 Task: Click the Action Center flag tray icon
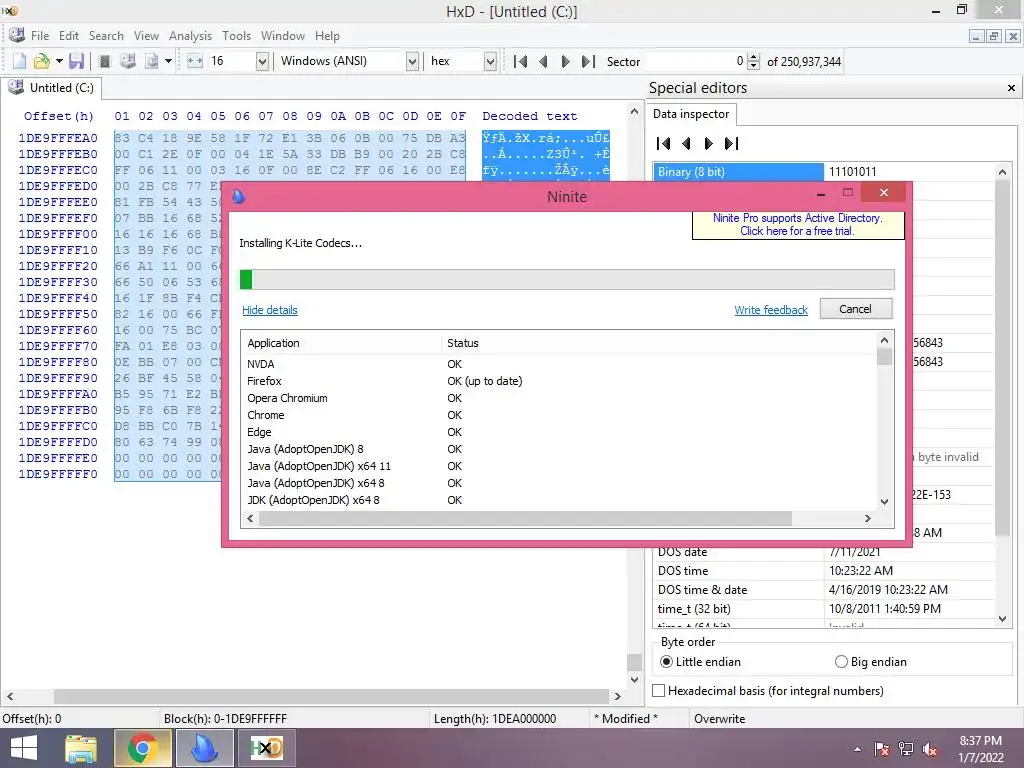tap(882, 749)
